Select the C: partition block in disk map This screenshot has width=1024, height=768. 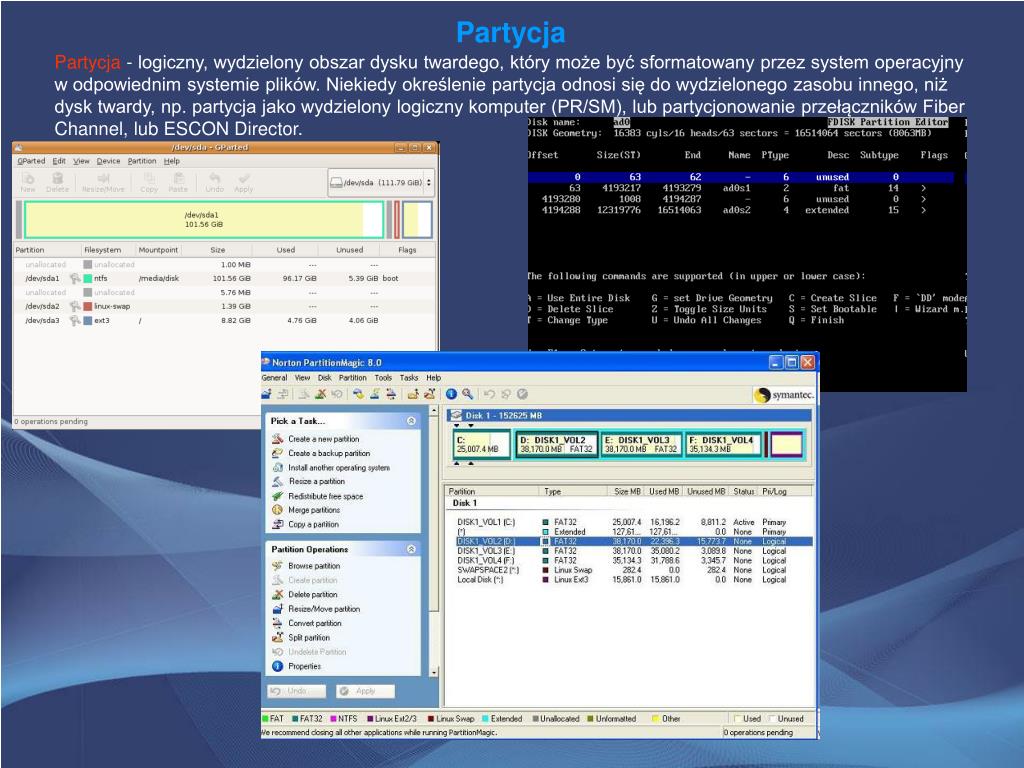[x=481, y=445]
